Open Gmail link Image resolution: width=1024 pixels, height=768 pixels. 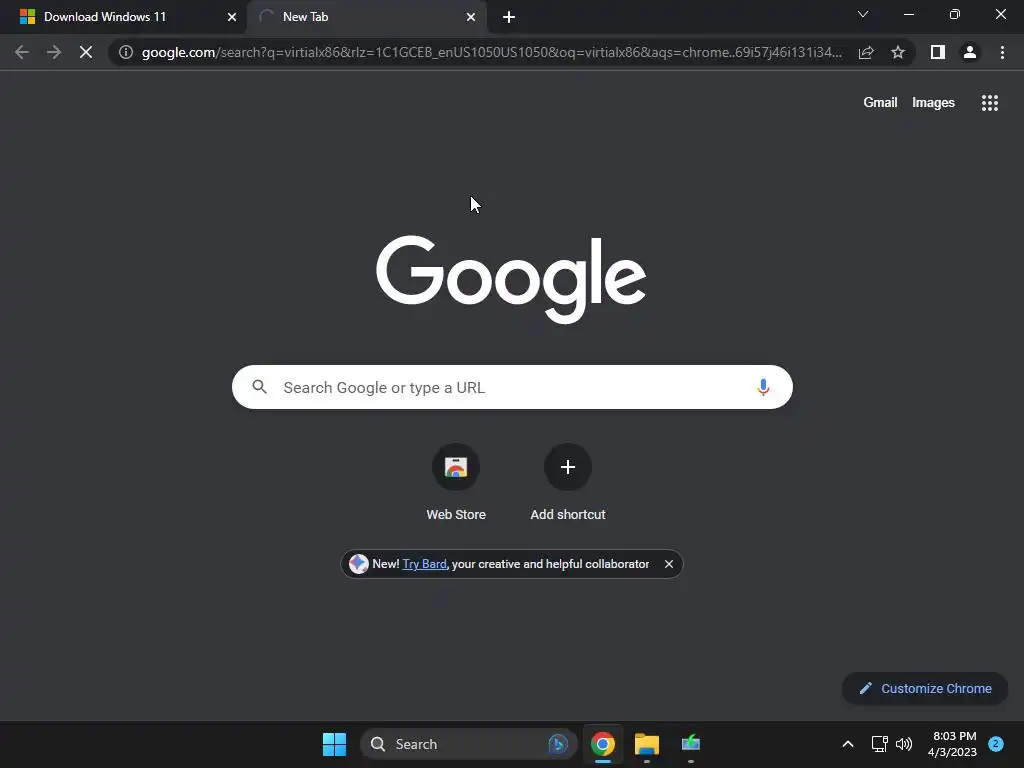pos(880,103)
